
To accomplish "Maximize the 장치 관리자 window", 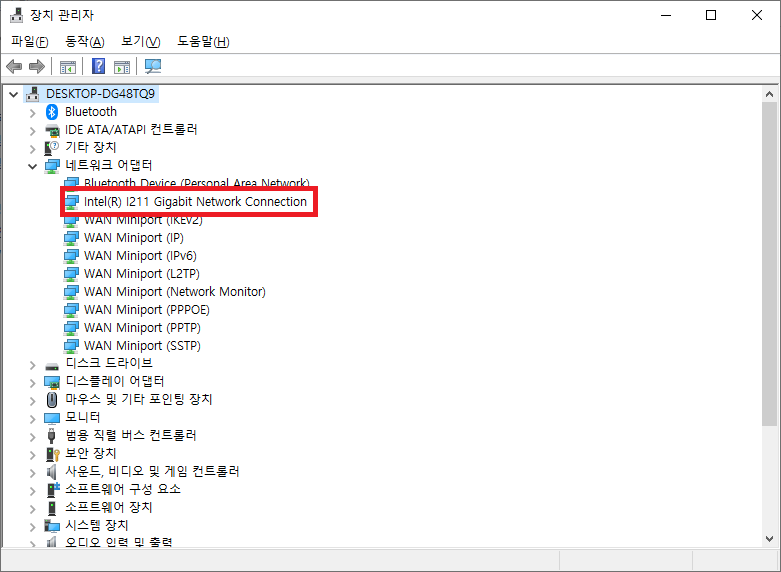I will [x=711, y=15].
